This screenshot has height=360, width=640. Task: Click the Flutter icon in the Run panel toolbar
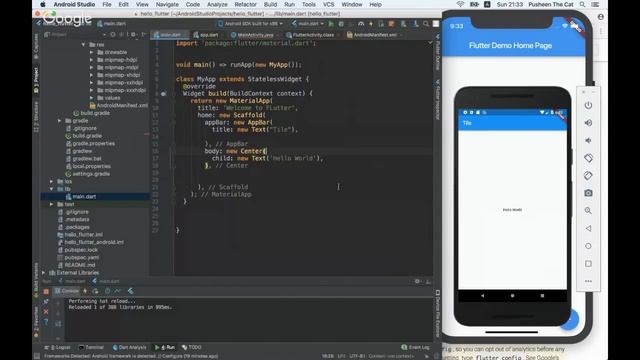click(x=131, y=291)
